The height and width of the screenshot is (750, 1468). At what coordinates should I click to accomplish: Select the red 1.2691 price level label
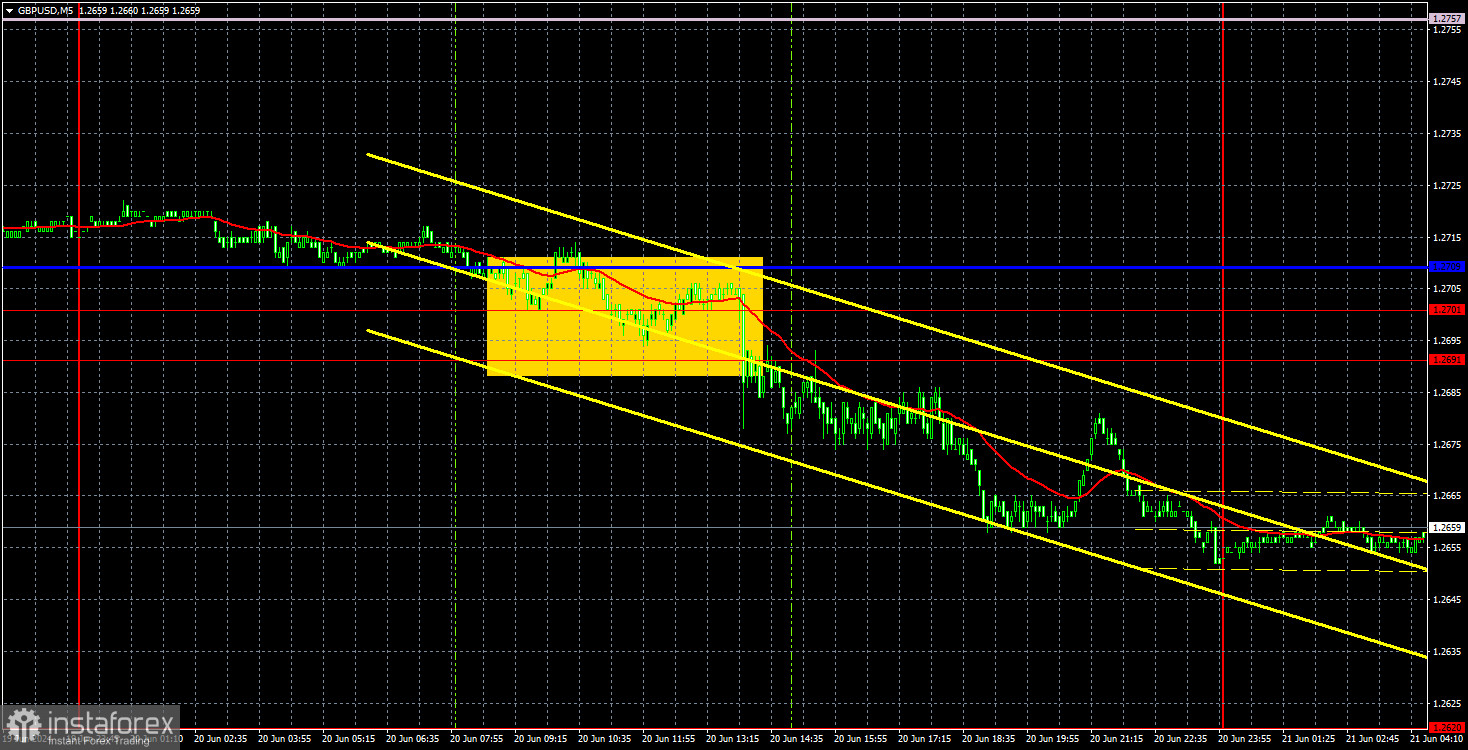(1447, 360)
